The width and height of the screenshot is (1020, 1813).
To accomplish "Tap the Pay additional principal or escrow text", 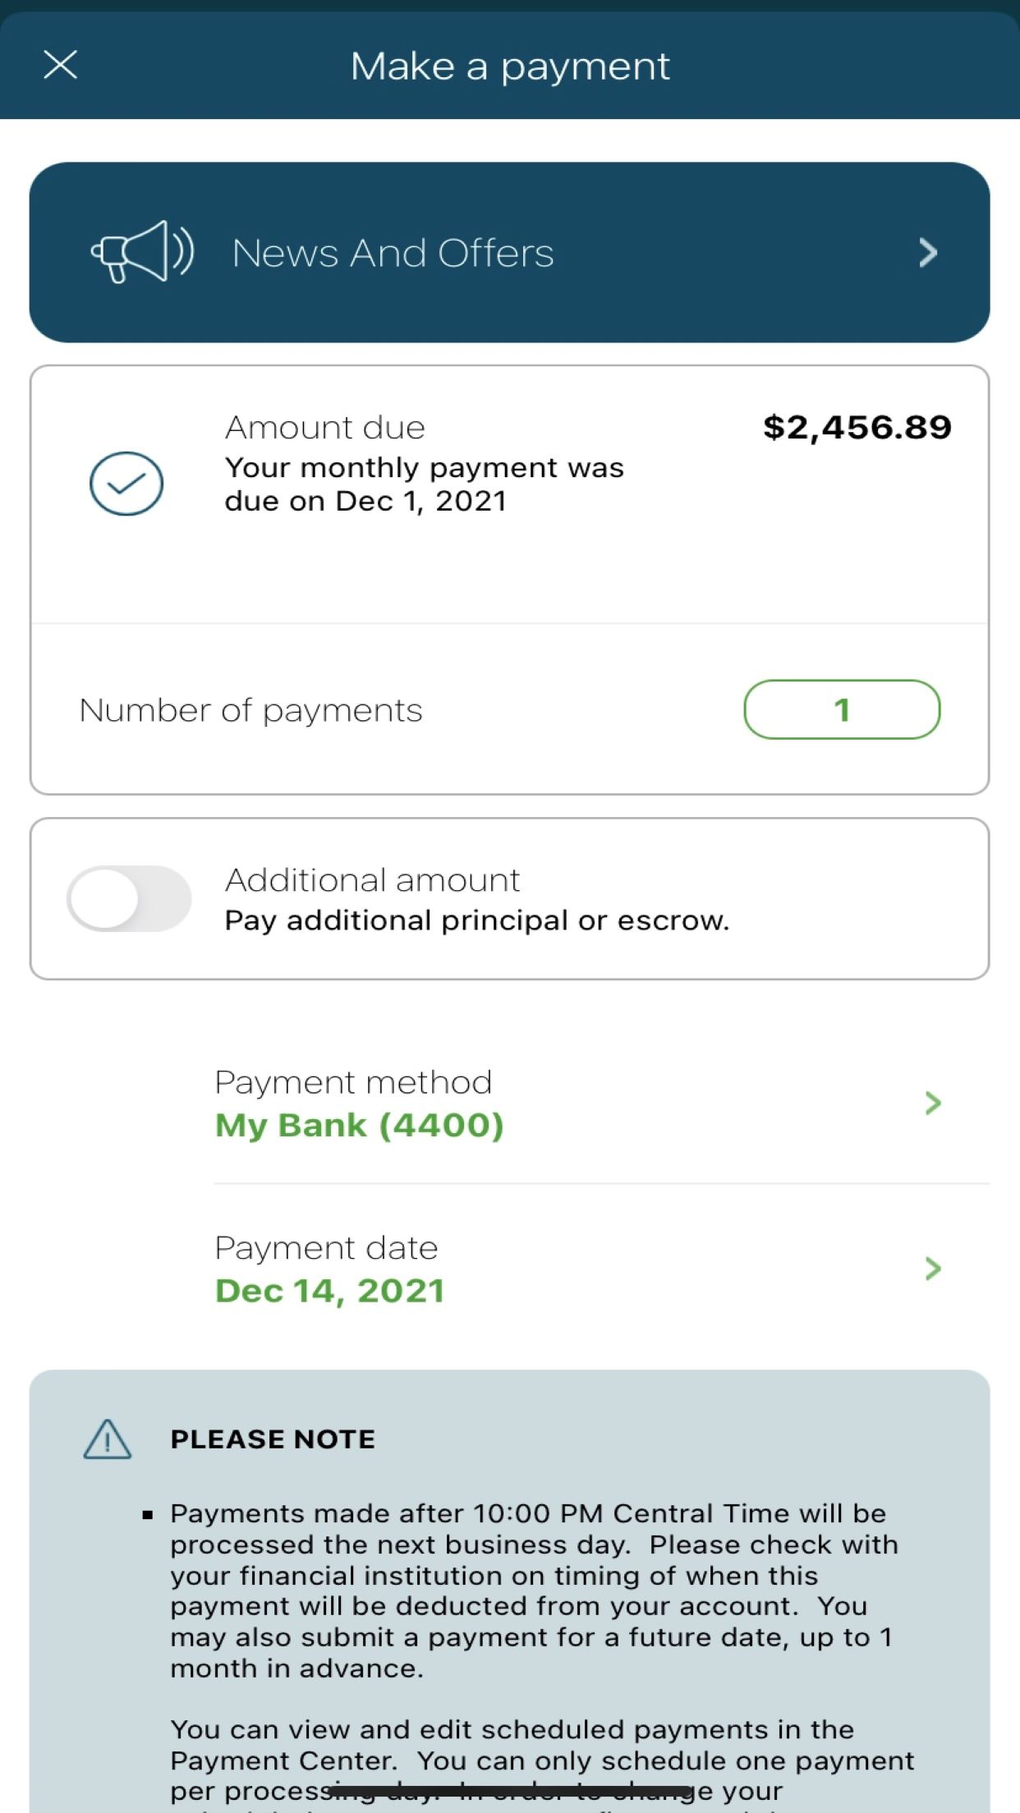I will (x=477, y=920).
